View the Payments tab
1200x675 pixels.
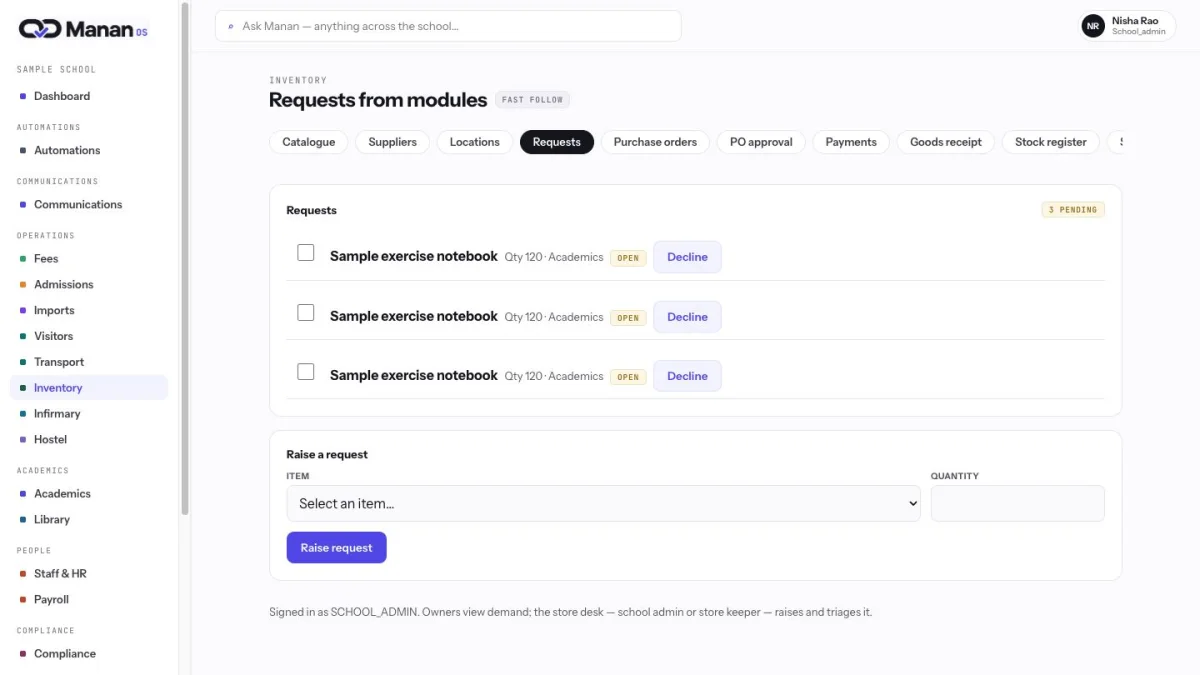[x=851, y=142]
